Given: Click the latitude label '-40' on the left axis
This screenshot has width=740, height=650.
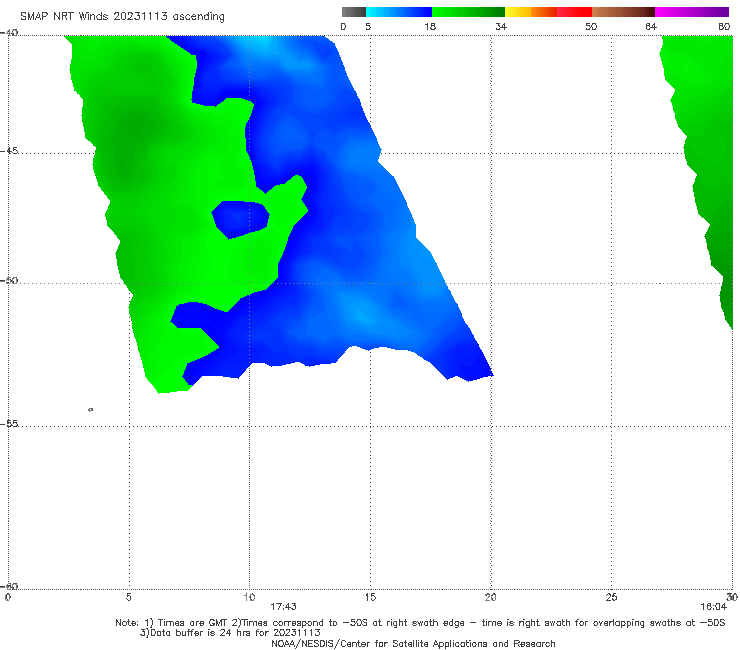Looking at the screenshot, I should pyautogui.click(x=9, y=33).
